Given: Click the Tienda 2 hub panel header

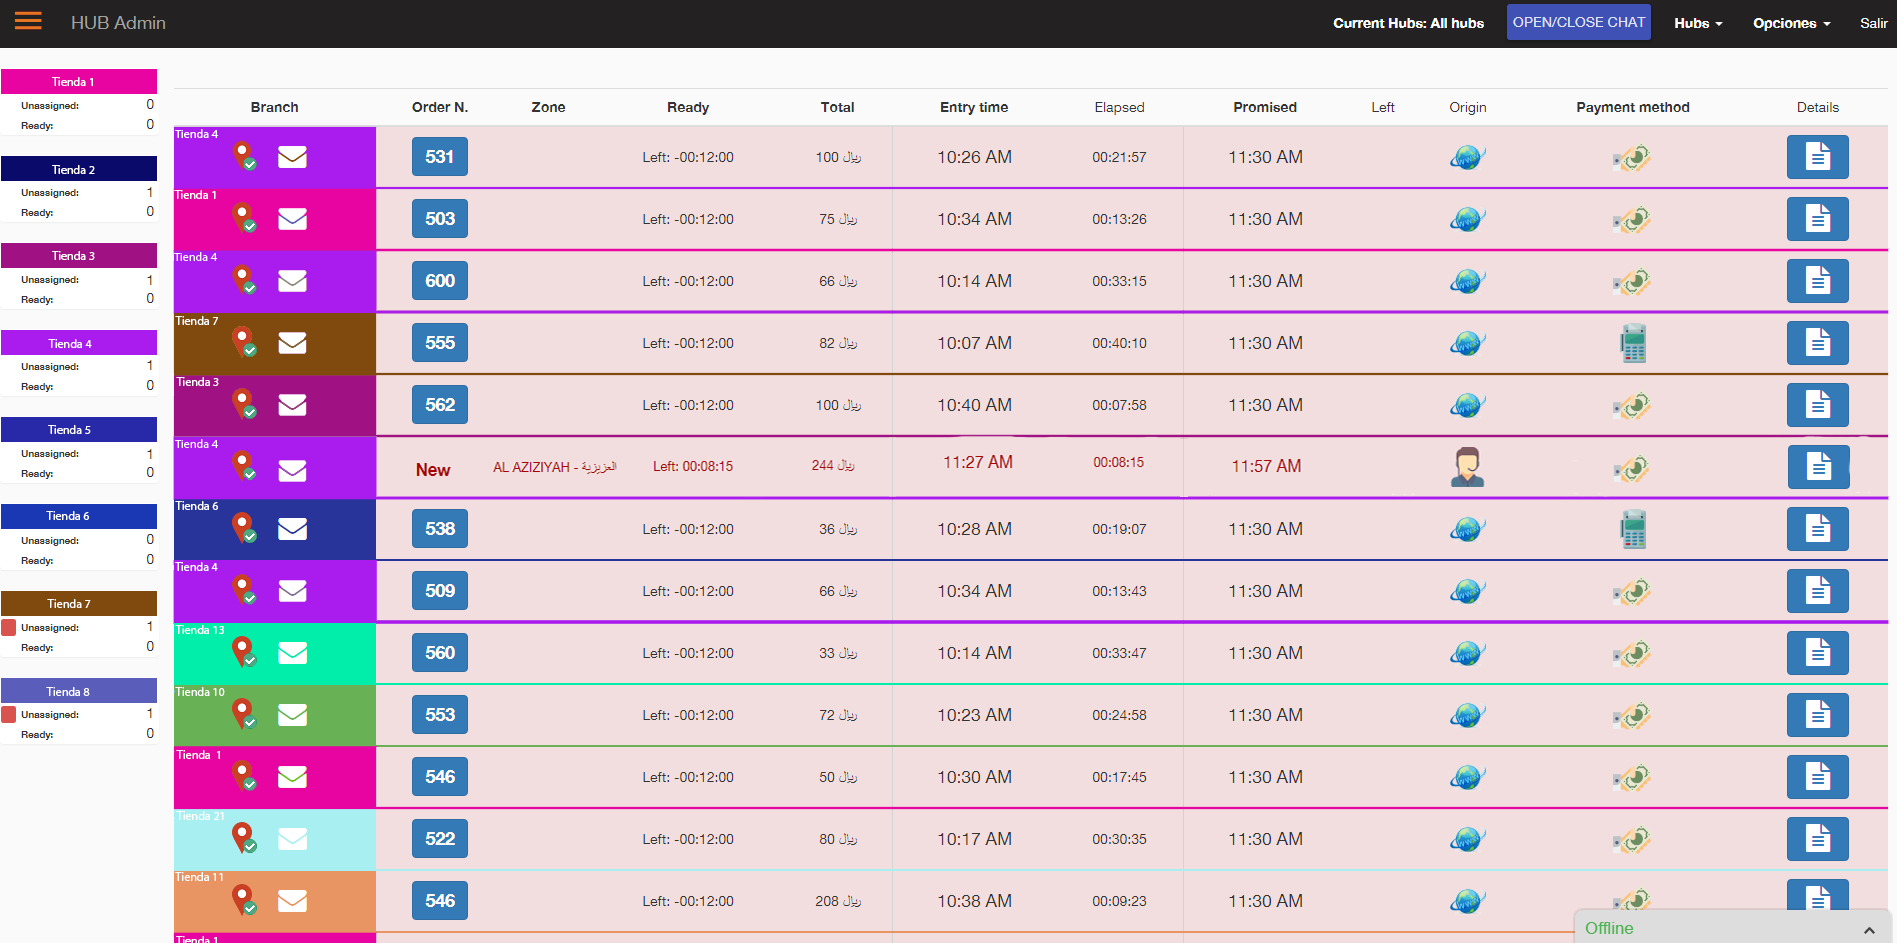Looking at the screenshot, I should (79, 169).
